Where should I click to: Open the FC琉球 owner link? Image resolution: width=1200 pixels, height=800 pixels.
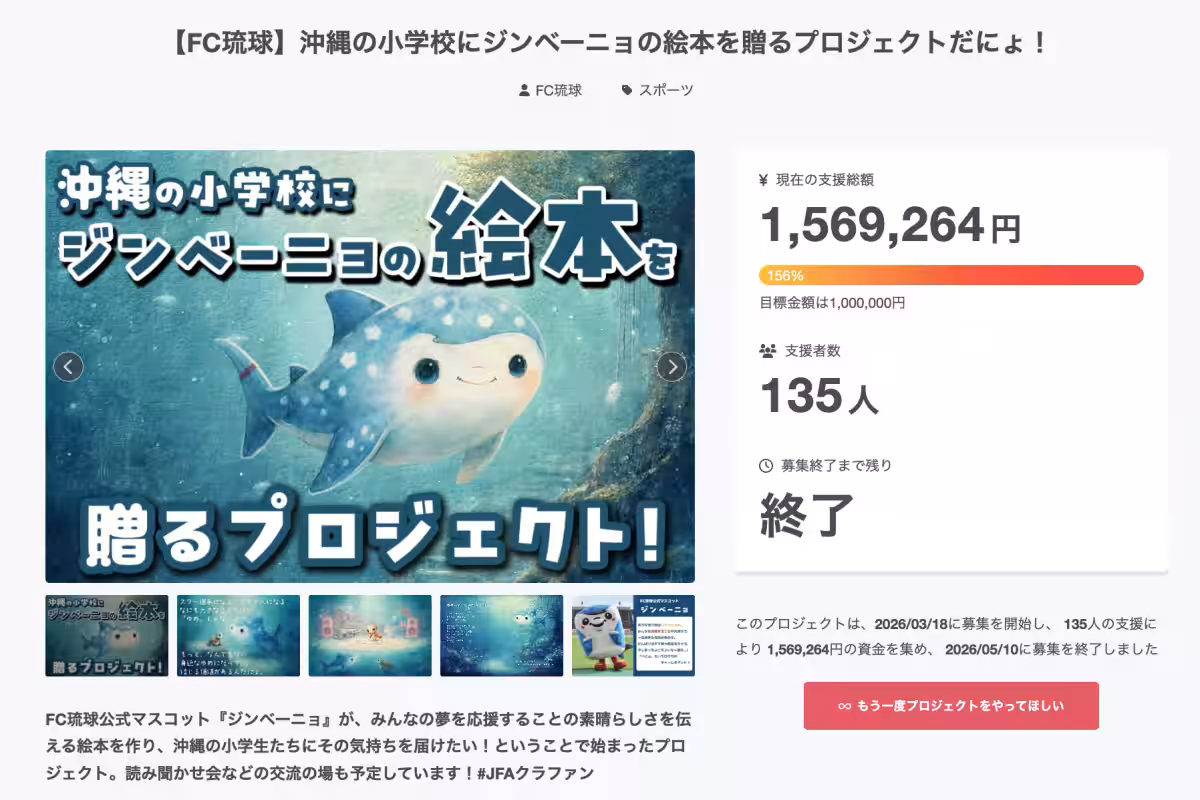coord(558,90)
